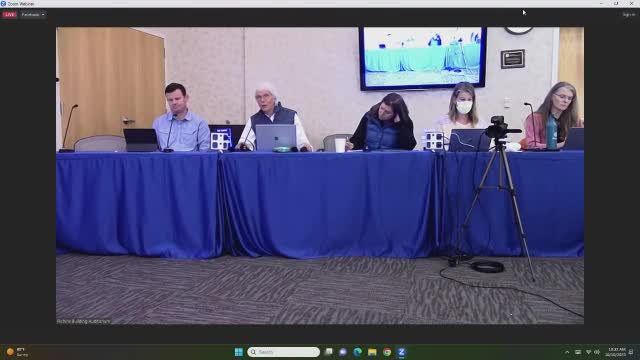Open the Windows Start menu
This screenshot has width=640, height=360.
point(239,352)
